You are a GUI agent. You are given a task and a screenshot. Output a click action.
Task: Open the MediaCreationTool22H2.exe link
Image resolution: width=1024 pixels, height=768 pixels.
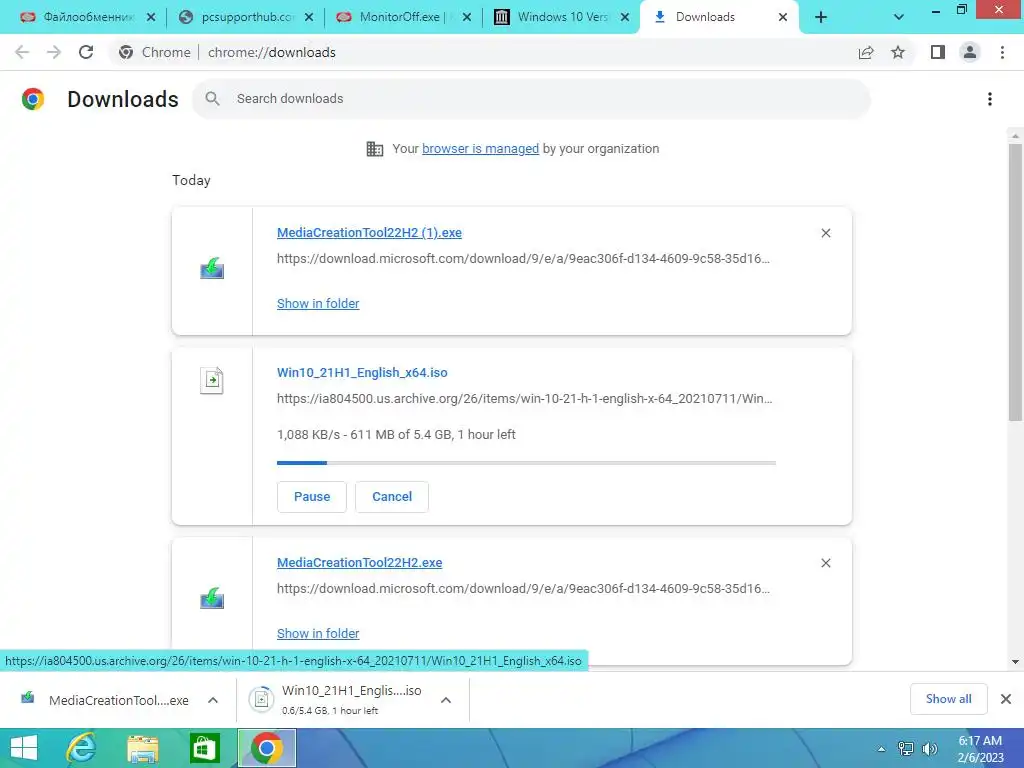(359, 562)
